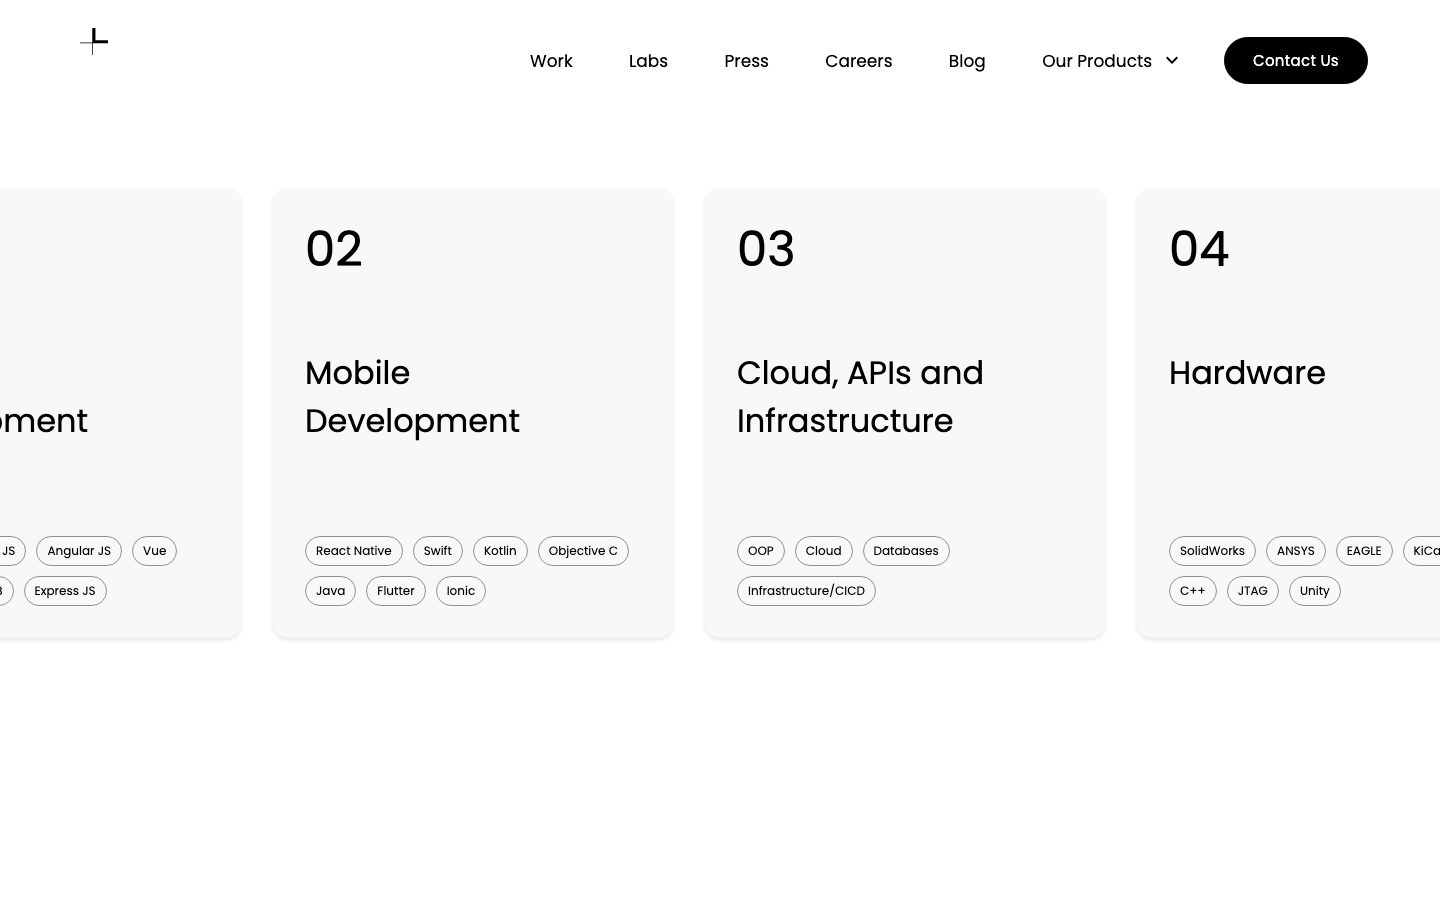
Task: Click the 02 card number
Action: tap(334, 249)
